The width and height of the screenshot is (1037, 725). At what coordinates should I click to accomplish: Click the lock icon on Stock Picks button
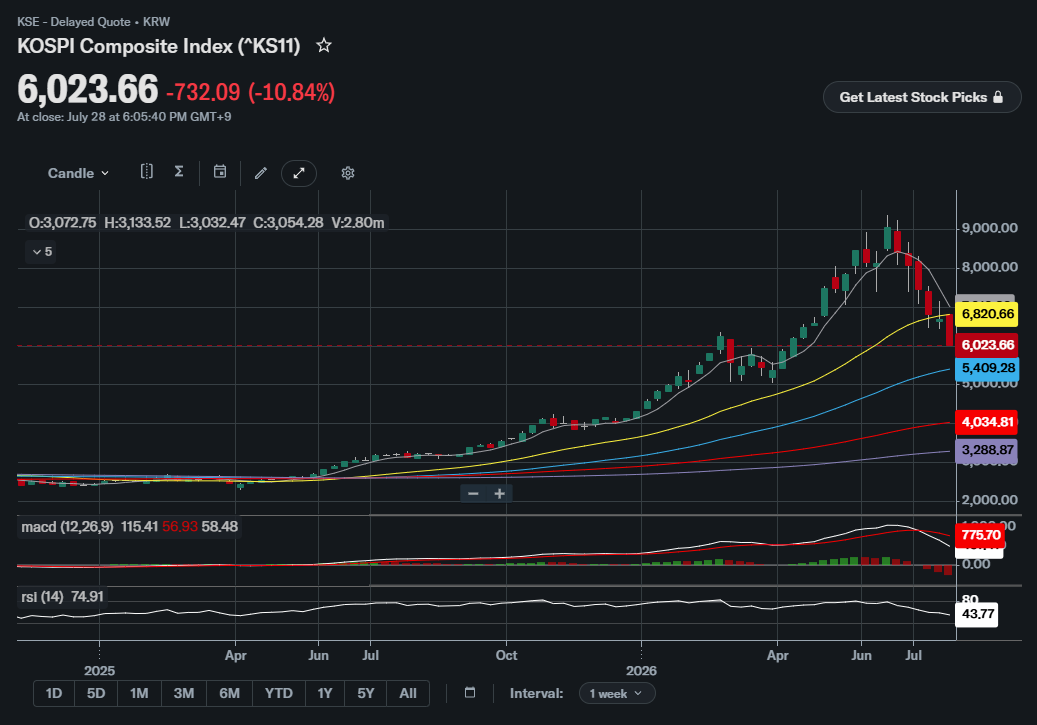(998, 97)
